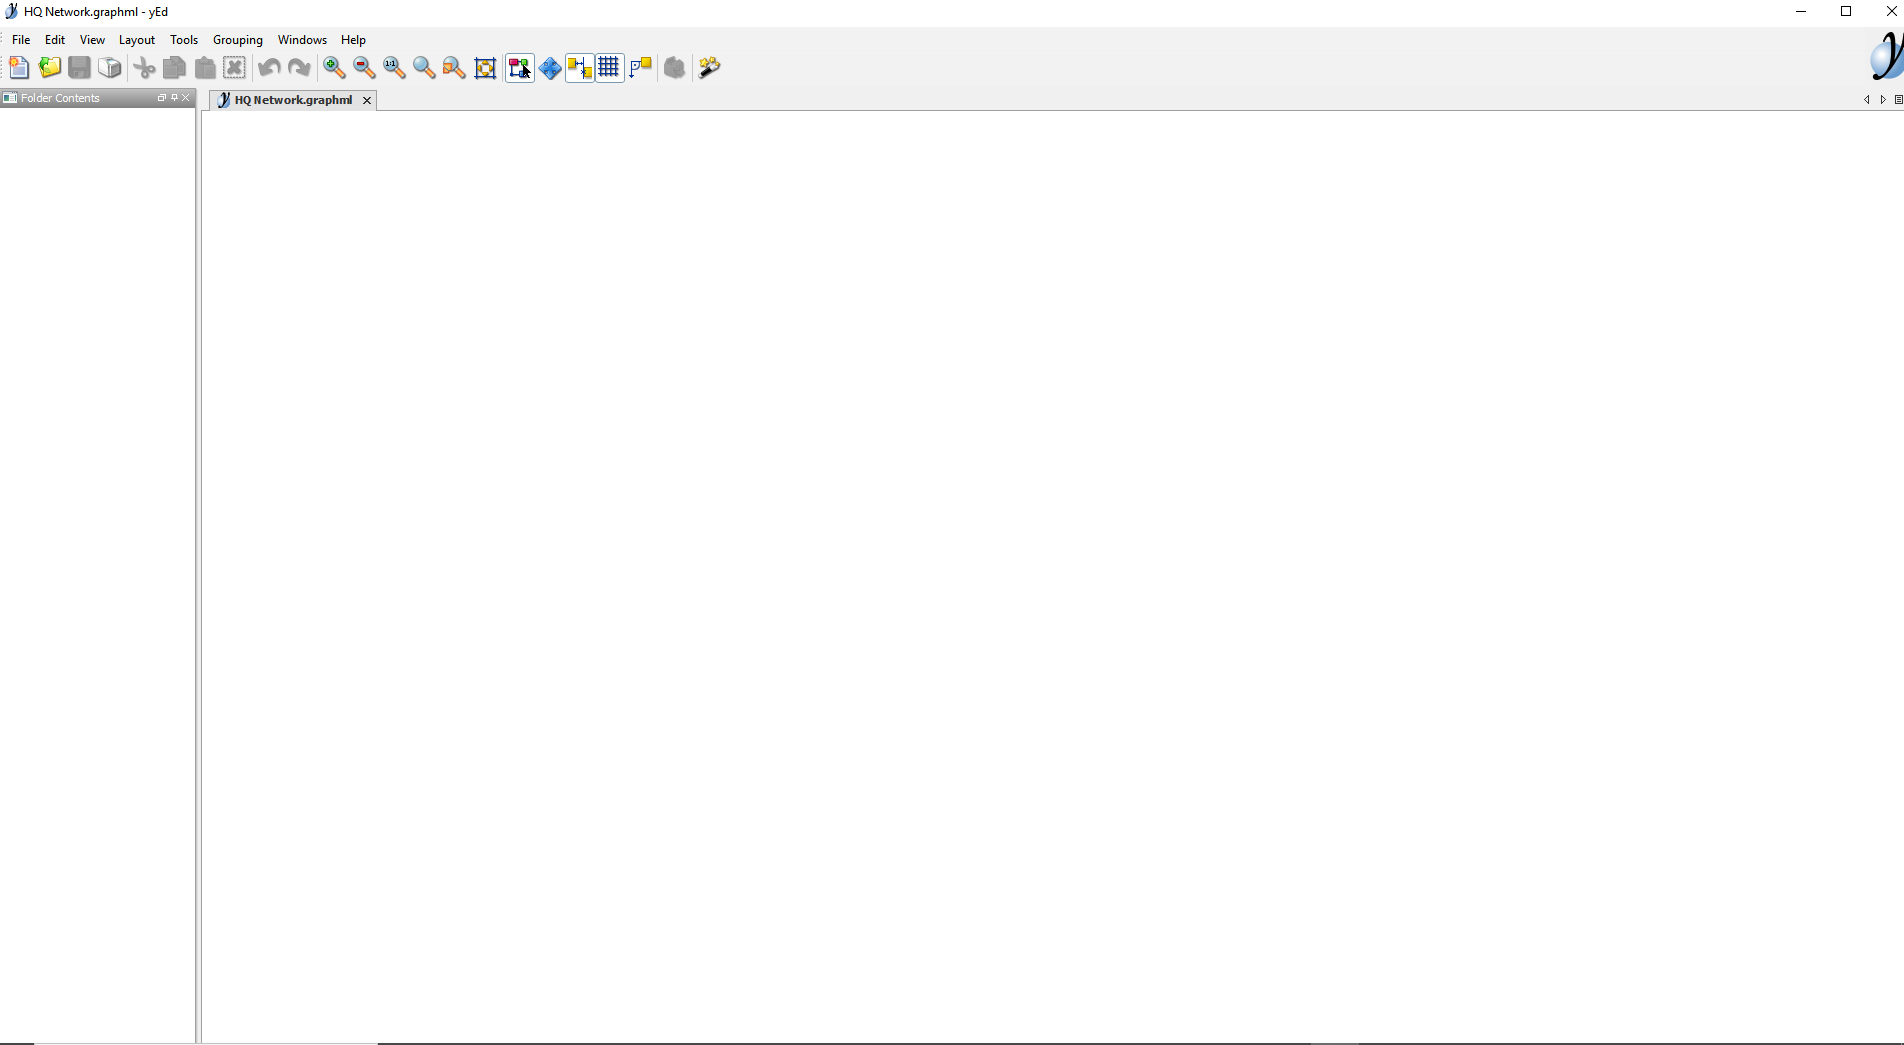Close the yEd window
The image size is (1904, 1045).
[x=1890, y=12]
